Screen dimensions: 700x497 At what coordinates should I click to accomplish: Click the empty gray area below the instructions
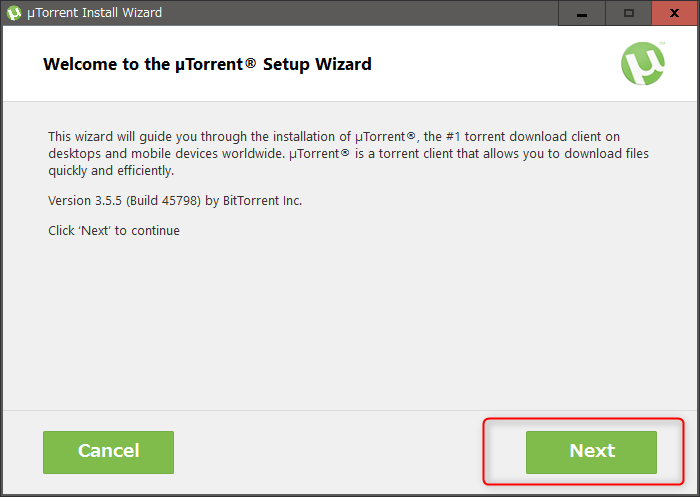350,320
